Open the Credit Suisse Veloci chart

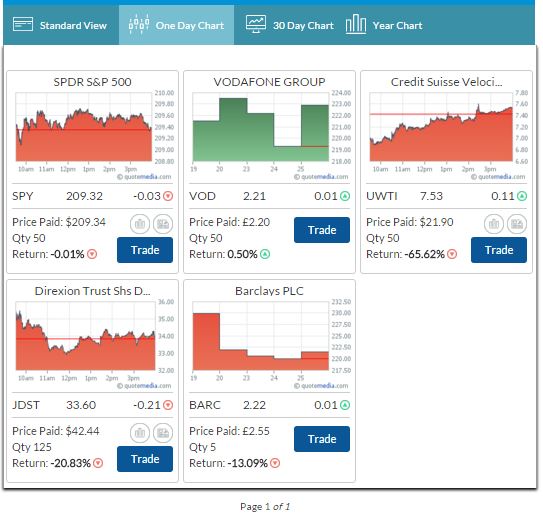coord(441,127)
